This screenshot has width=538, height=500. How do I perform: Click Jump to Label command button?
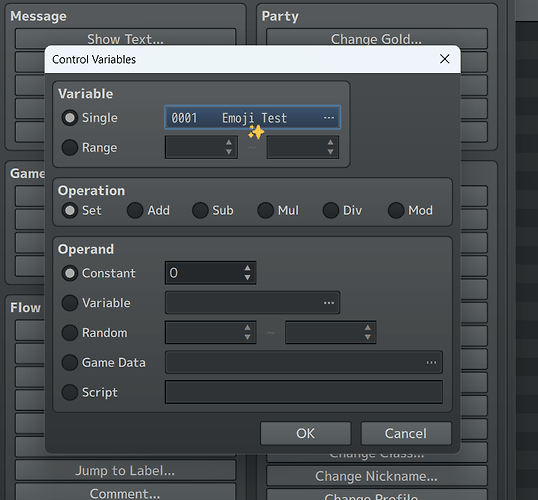[126, 470]
